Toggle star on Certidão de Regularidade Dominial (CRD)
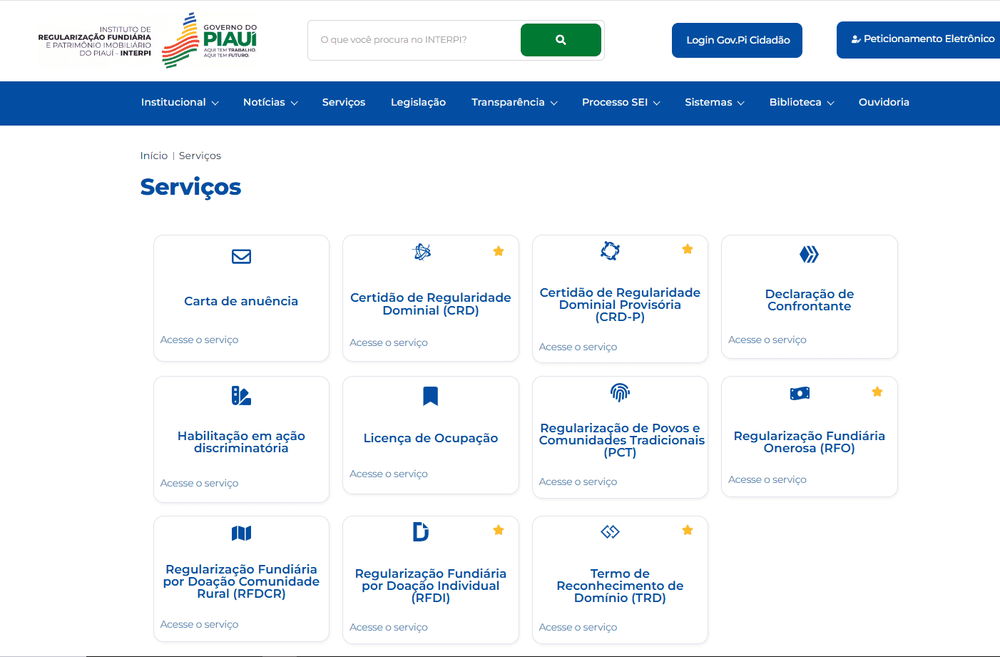Viewport: 1000px width, 657px height. click(499, 251)
